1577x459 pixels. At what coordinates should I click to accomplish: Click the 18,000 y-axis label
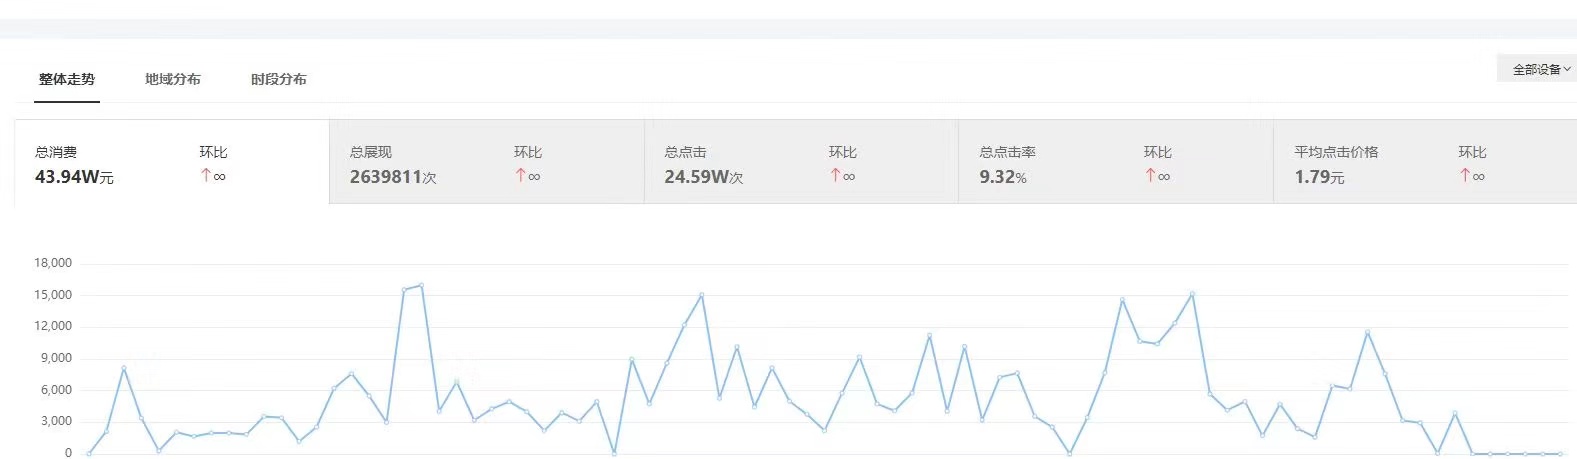point(53,263)
